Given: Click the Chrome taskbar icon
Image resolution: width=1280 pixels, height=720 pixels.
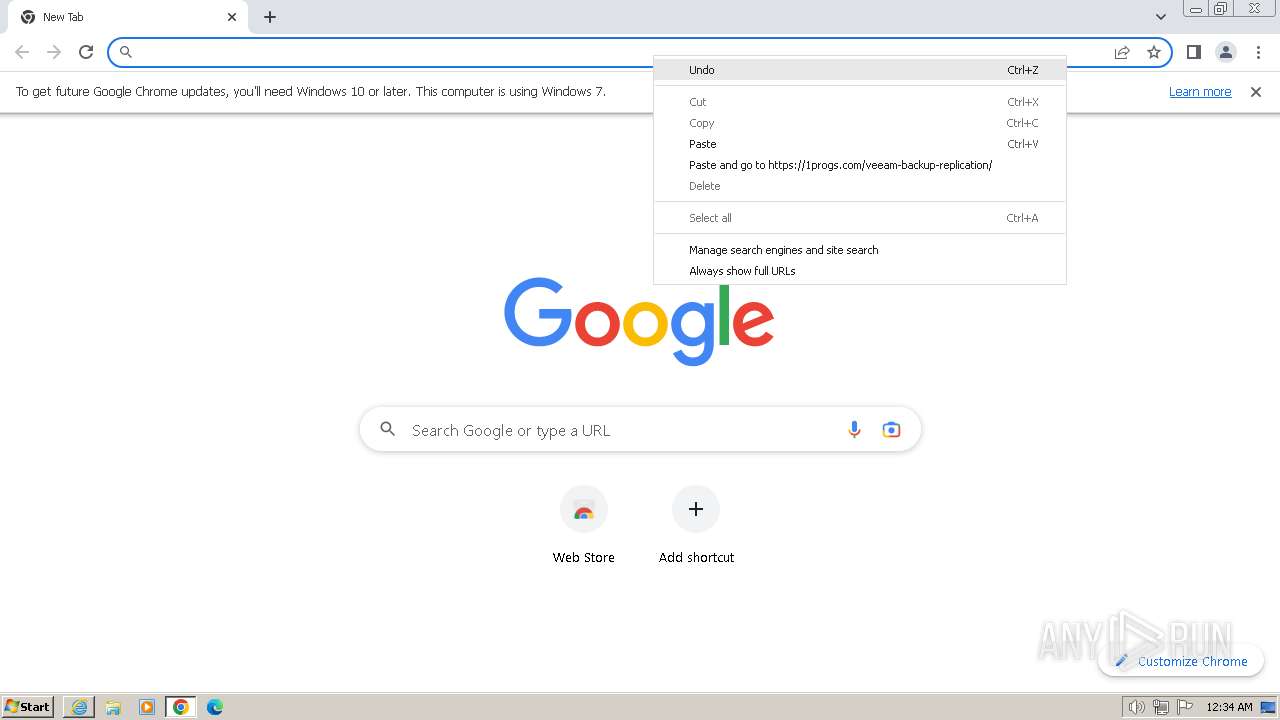Looking at the screenshot, I should (x=181, y=707).
